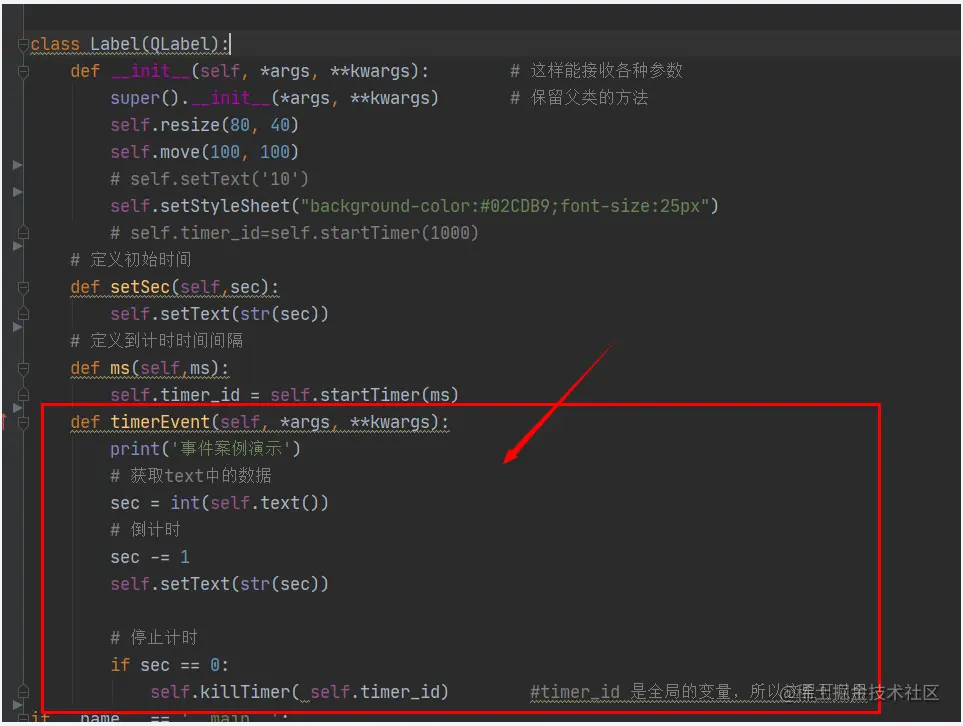This screenshot has height=726, width=963.
Task: Click fold end marker beside self.killTimer line
Action: (x=23, y=692)
